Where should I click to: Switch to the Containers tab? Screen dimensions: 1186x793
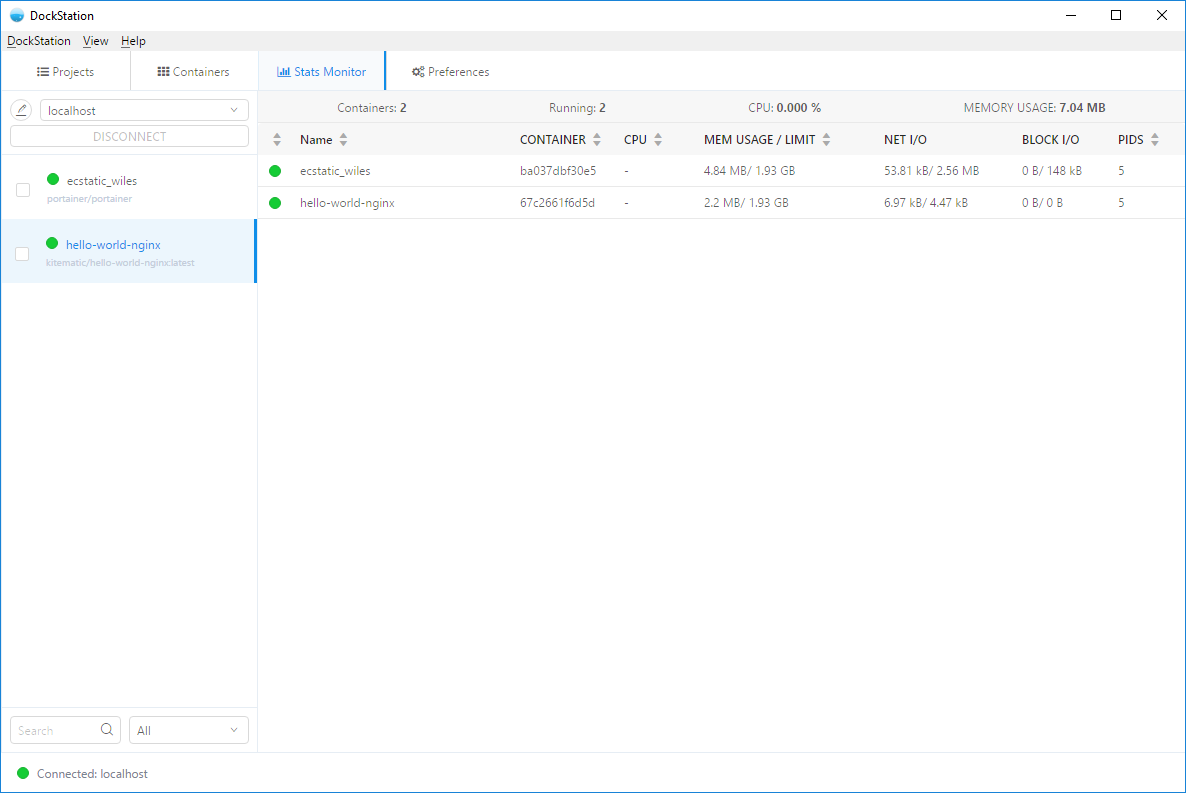[x=194, y=72]
